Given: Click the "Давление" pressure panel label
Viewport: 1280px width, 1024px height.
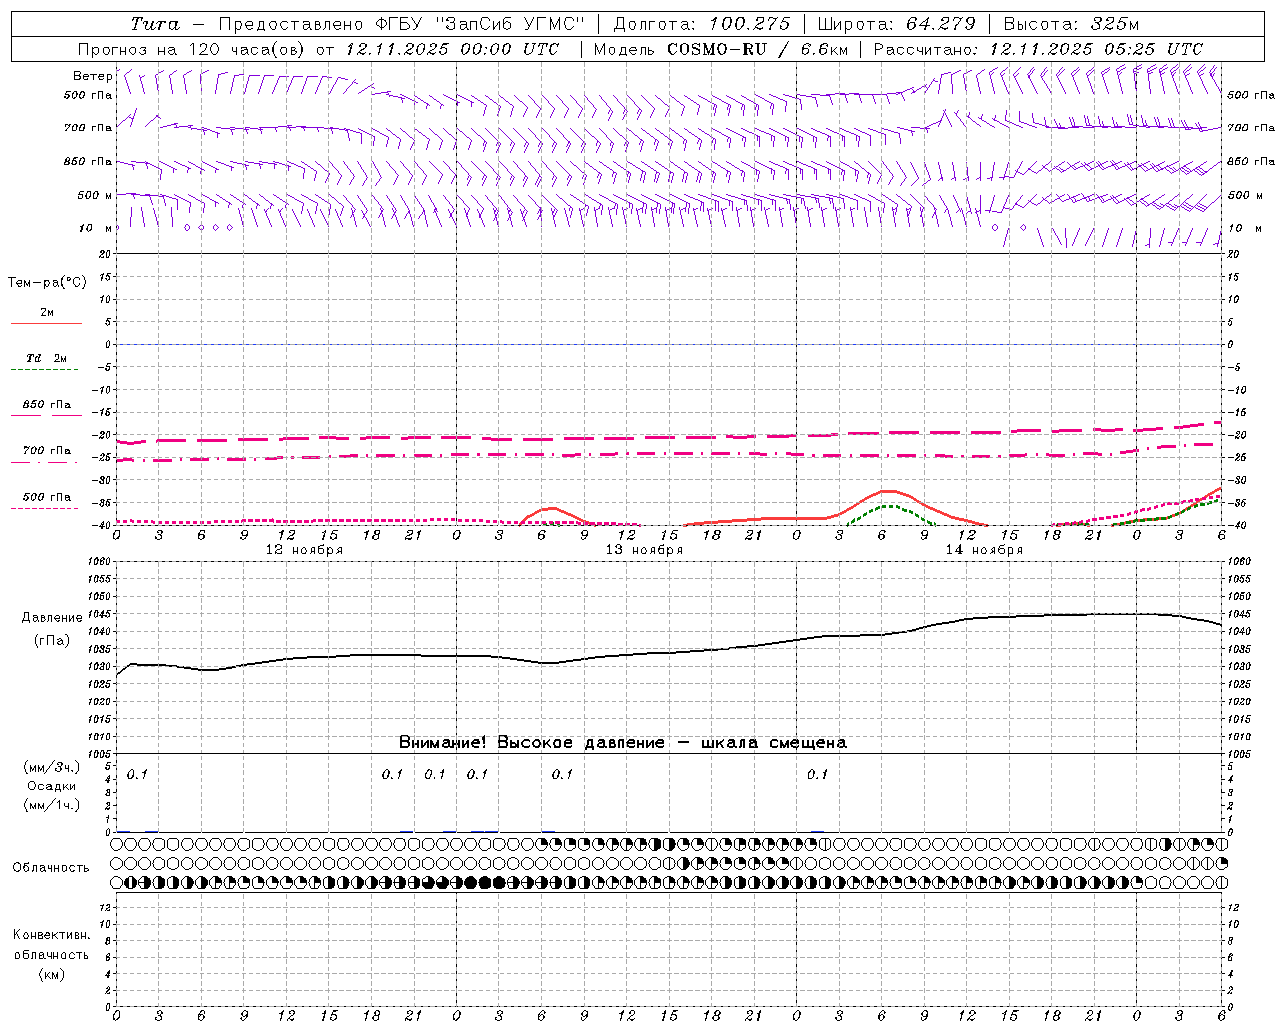Looking at the screenshot, I should pos(52,618).
